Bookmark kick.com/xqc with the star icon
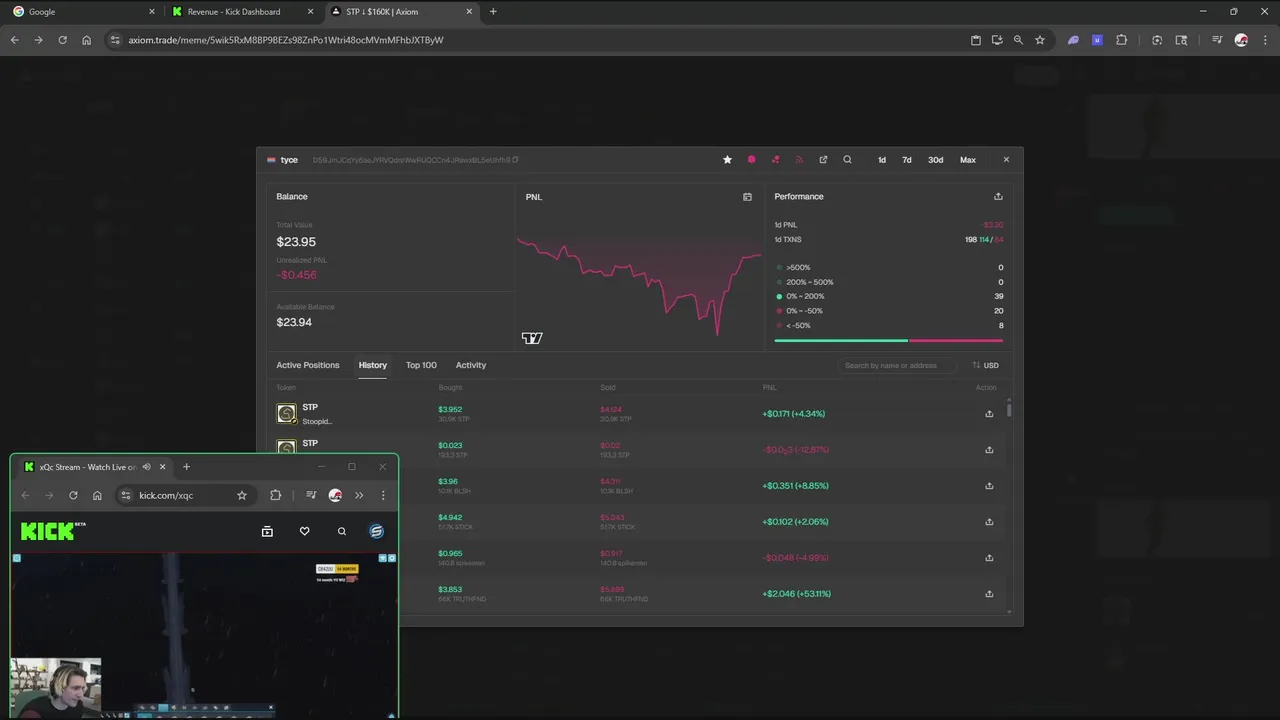This screenshot has height=720, width=1280. [242, 495]
